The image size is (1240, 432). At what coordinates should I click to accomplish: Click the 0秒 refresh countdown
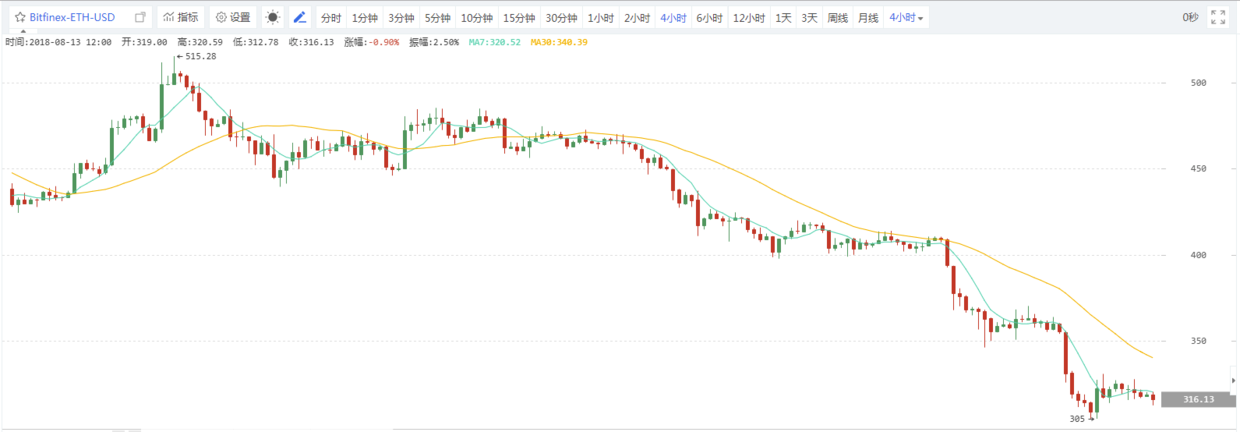(1190, 17)
